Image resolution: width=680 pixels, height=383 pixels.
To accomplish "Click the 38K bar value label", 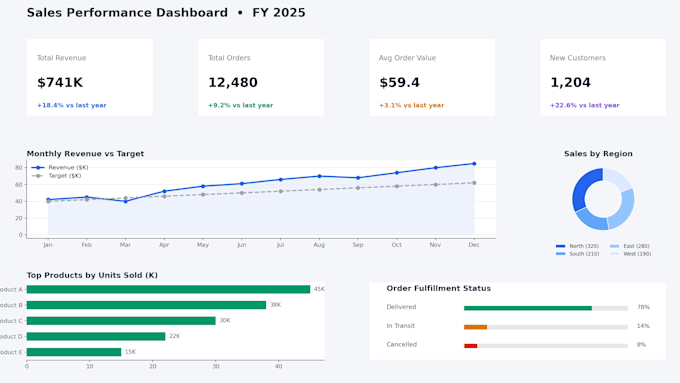I will coord(275,305).
